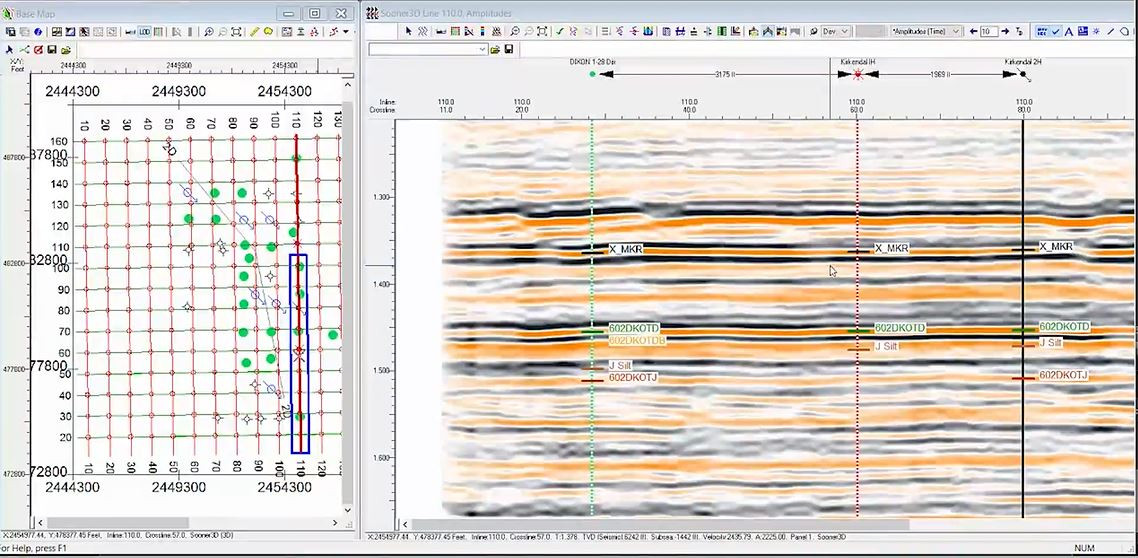The width and height of the screenshot is (1138, 558).
Task: Select the arrow pointer tool in seismic toolbar
Action: tap(408, 32)
